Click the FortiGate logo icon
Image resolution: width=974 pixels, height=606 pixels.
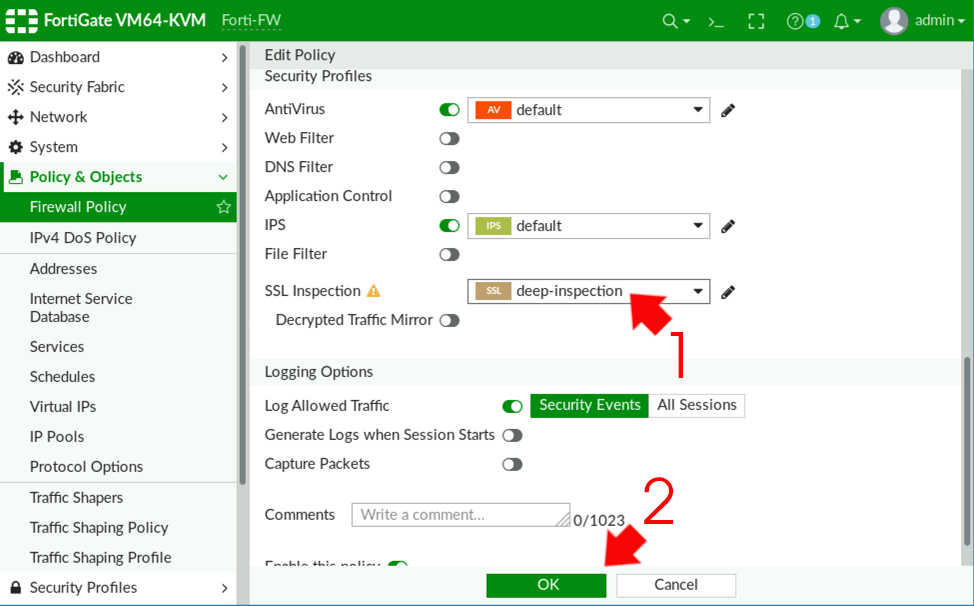22,20
